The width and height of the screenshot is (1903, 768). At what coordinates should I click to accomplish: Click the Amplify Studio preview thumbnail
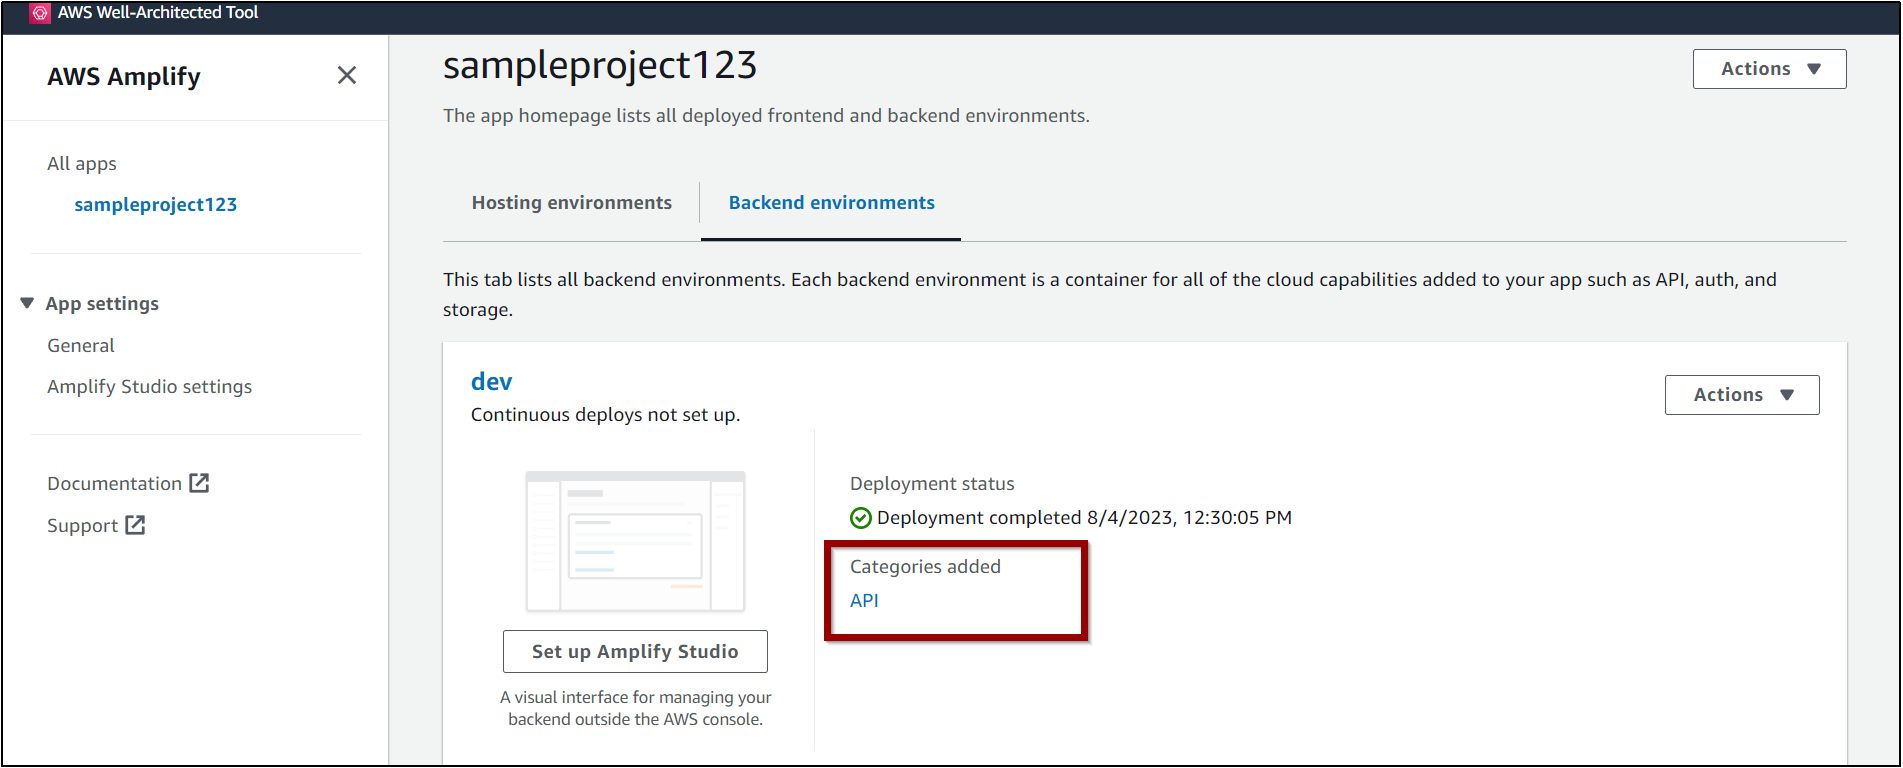(x=635, y=541)
